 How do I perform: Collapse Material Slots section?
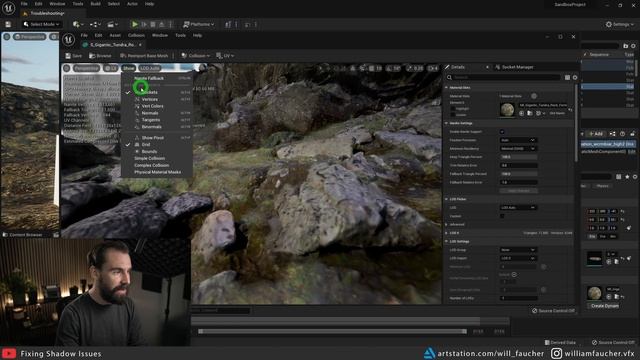click(x=447, y=88)
